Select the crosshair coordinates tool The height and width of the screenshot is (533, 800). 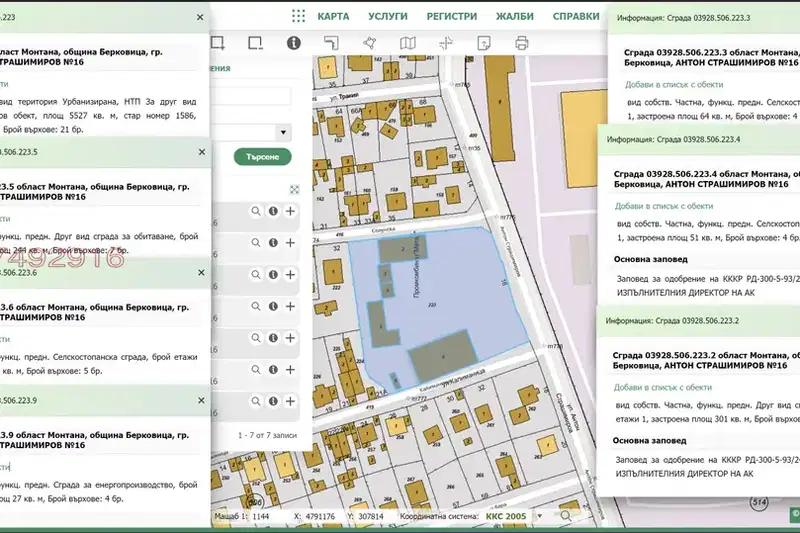click(x=446, y=43)
